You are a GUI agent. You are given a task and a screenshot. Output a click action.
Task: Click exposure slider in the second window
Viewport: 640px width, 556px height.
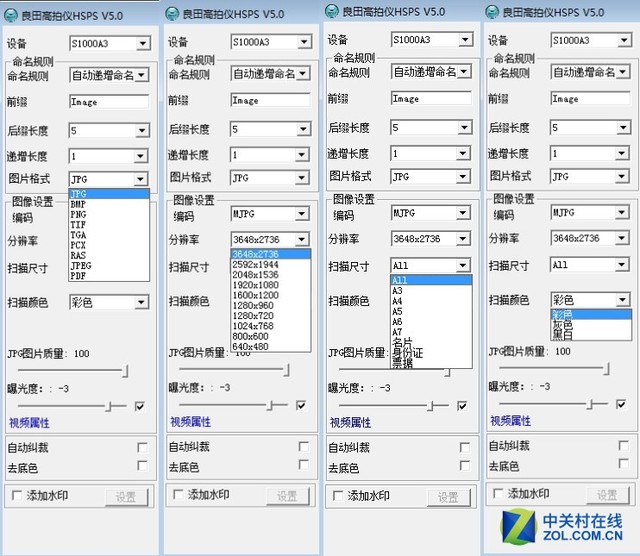tap(234, 405)
